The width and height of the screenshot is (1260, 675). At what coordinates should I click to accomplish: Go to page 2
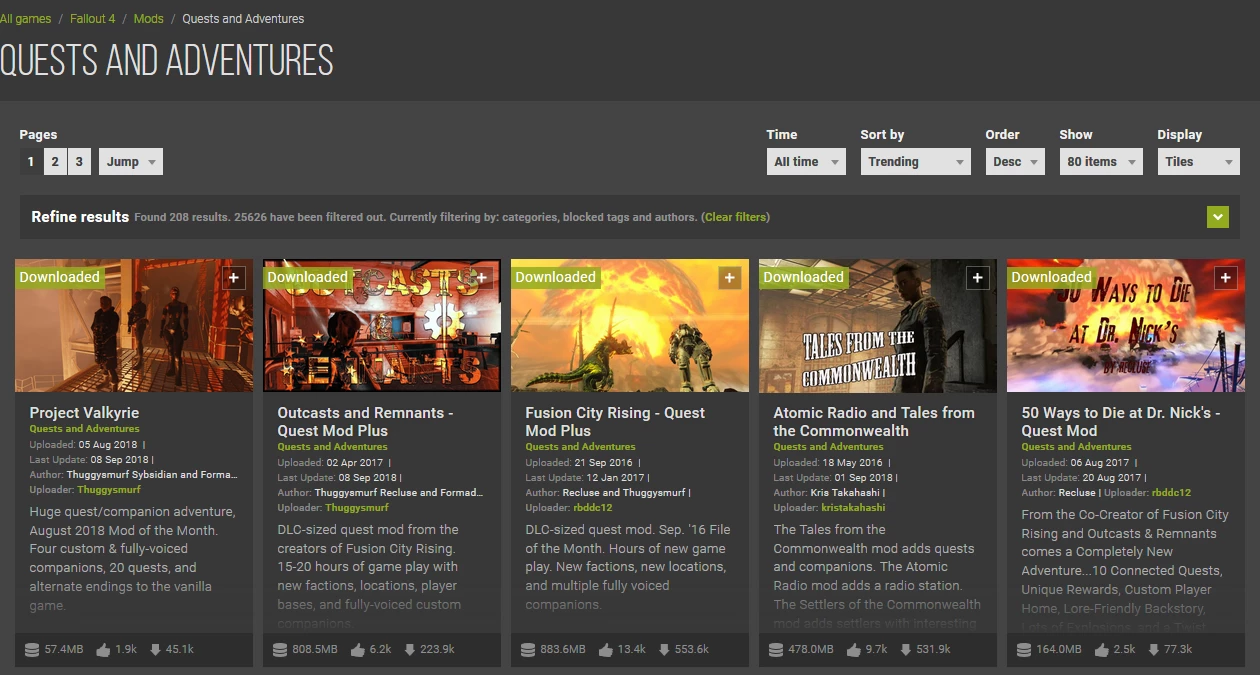pyautogui.click(x=55, y=162)
